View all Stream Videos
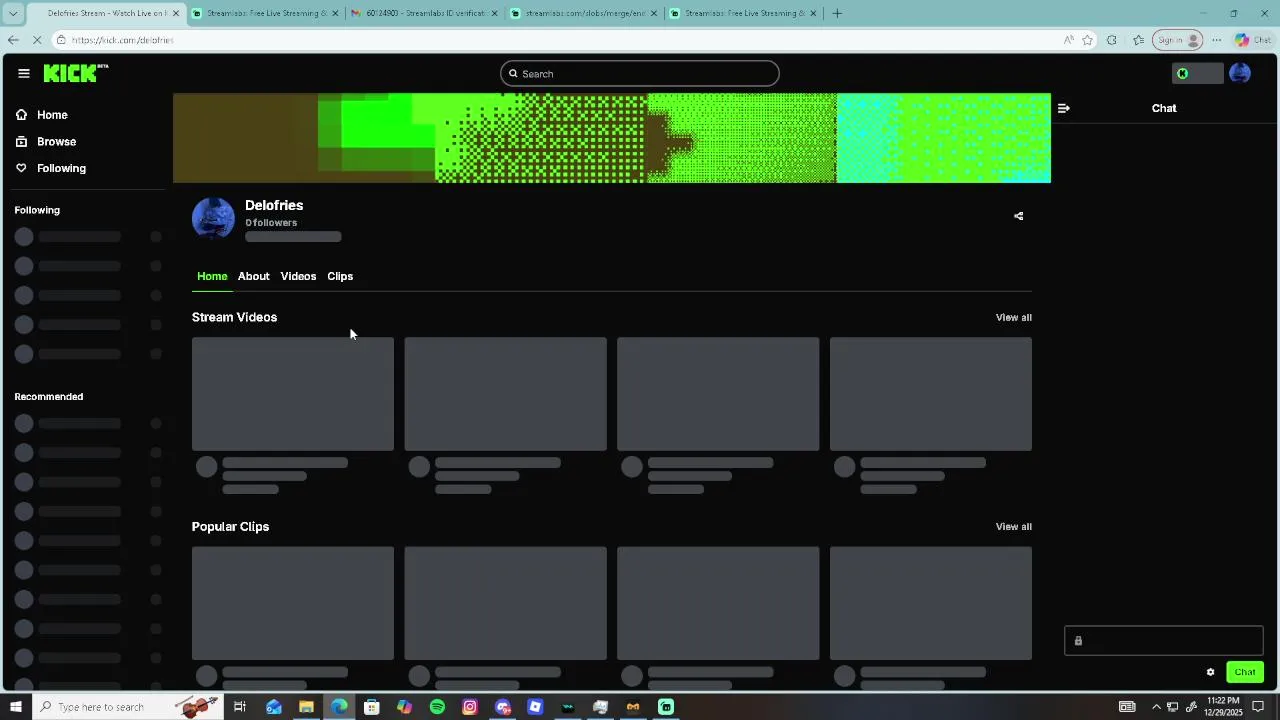The height and width of the screenshot is (720, 1280). coord(1013,318)
